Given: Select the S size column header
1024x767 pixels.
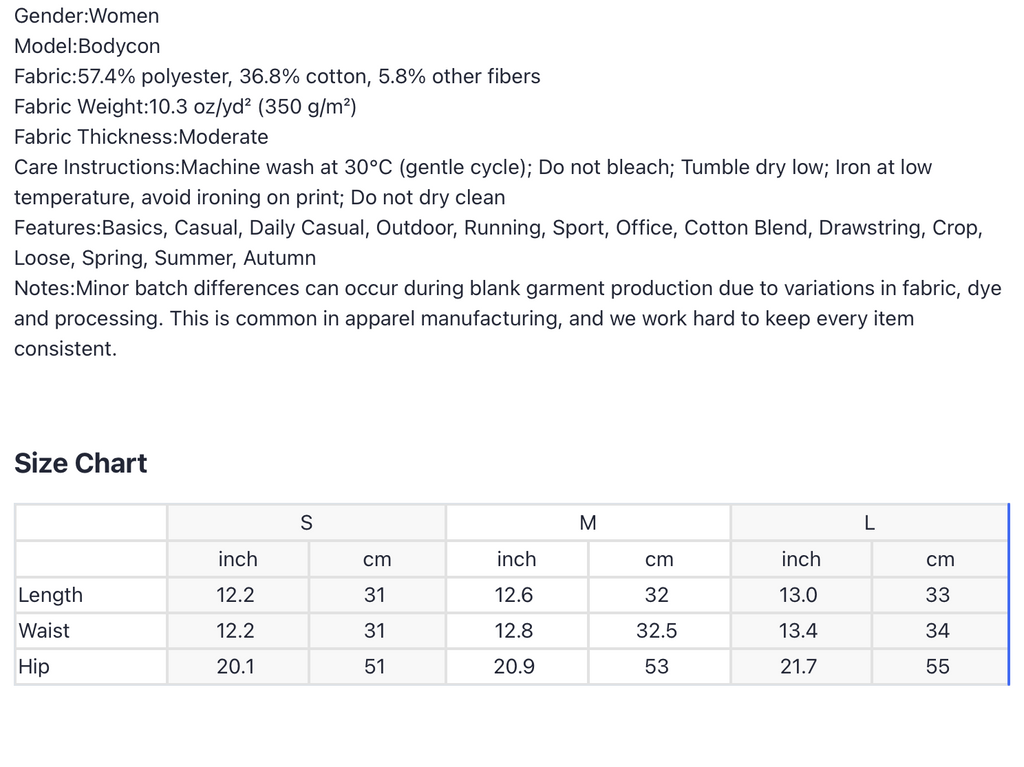Looking at the screenshot, I should (306, 523).
